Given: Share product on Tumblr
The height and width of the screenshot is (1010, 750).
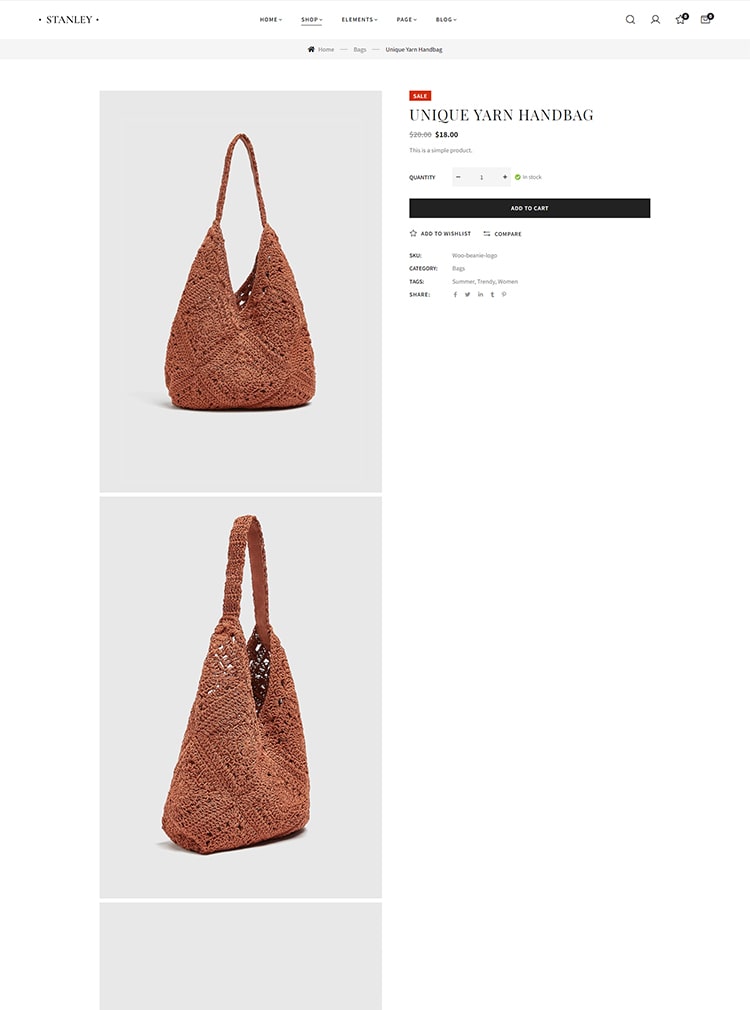Looking at the screenshot, I should 492,294.
